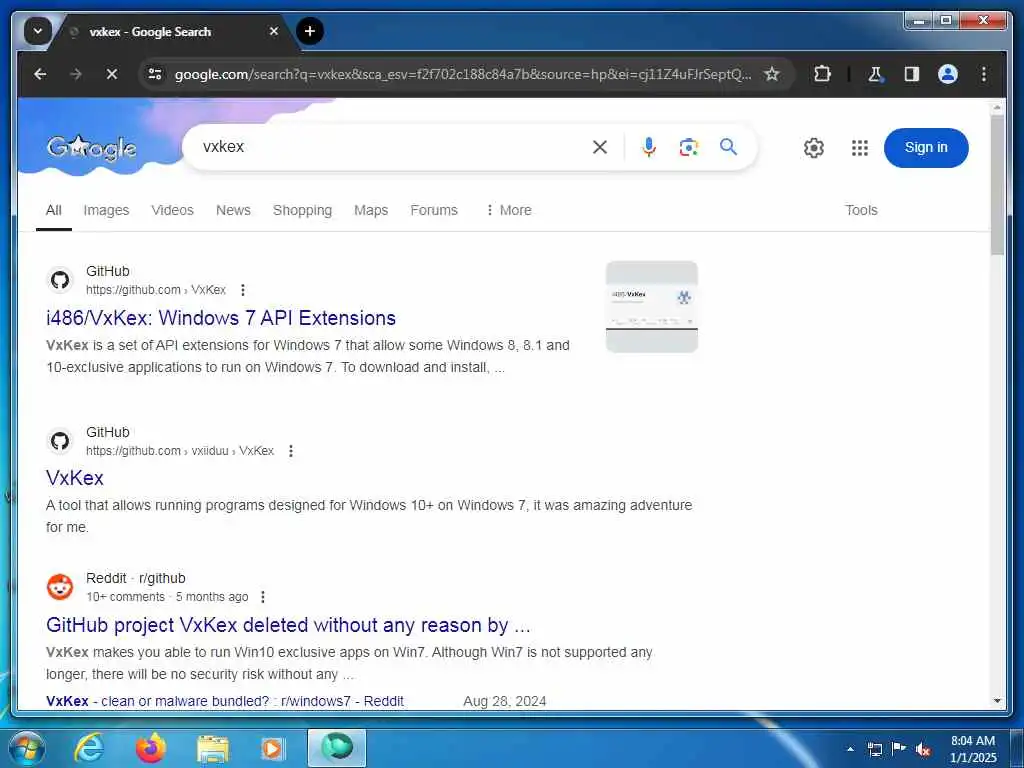Viewport: 1024px width, 768px height.
Task: Open the Chrome three-dot menu
Action: pyautogui.click(x=984, y=74)
